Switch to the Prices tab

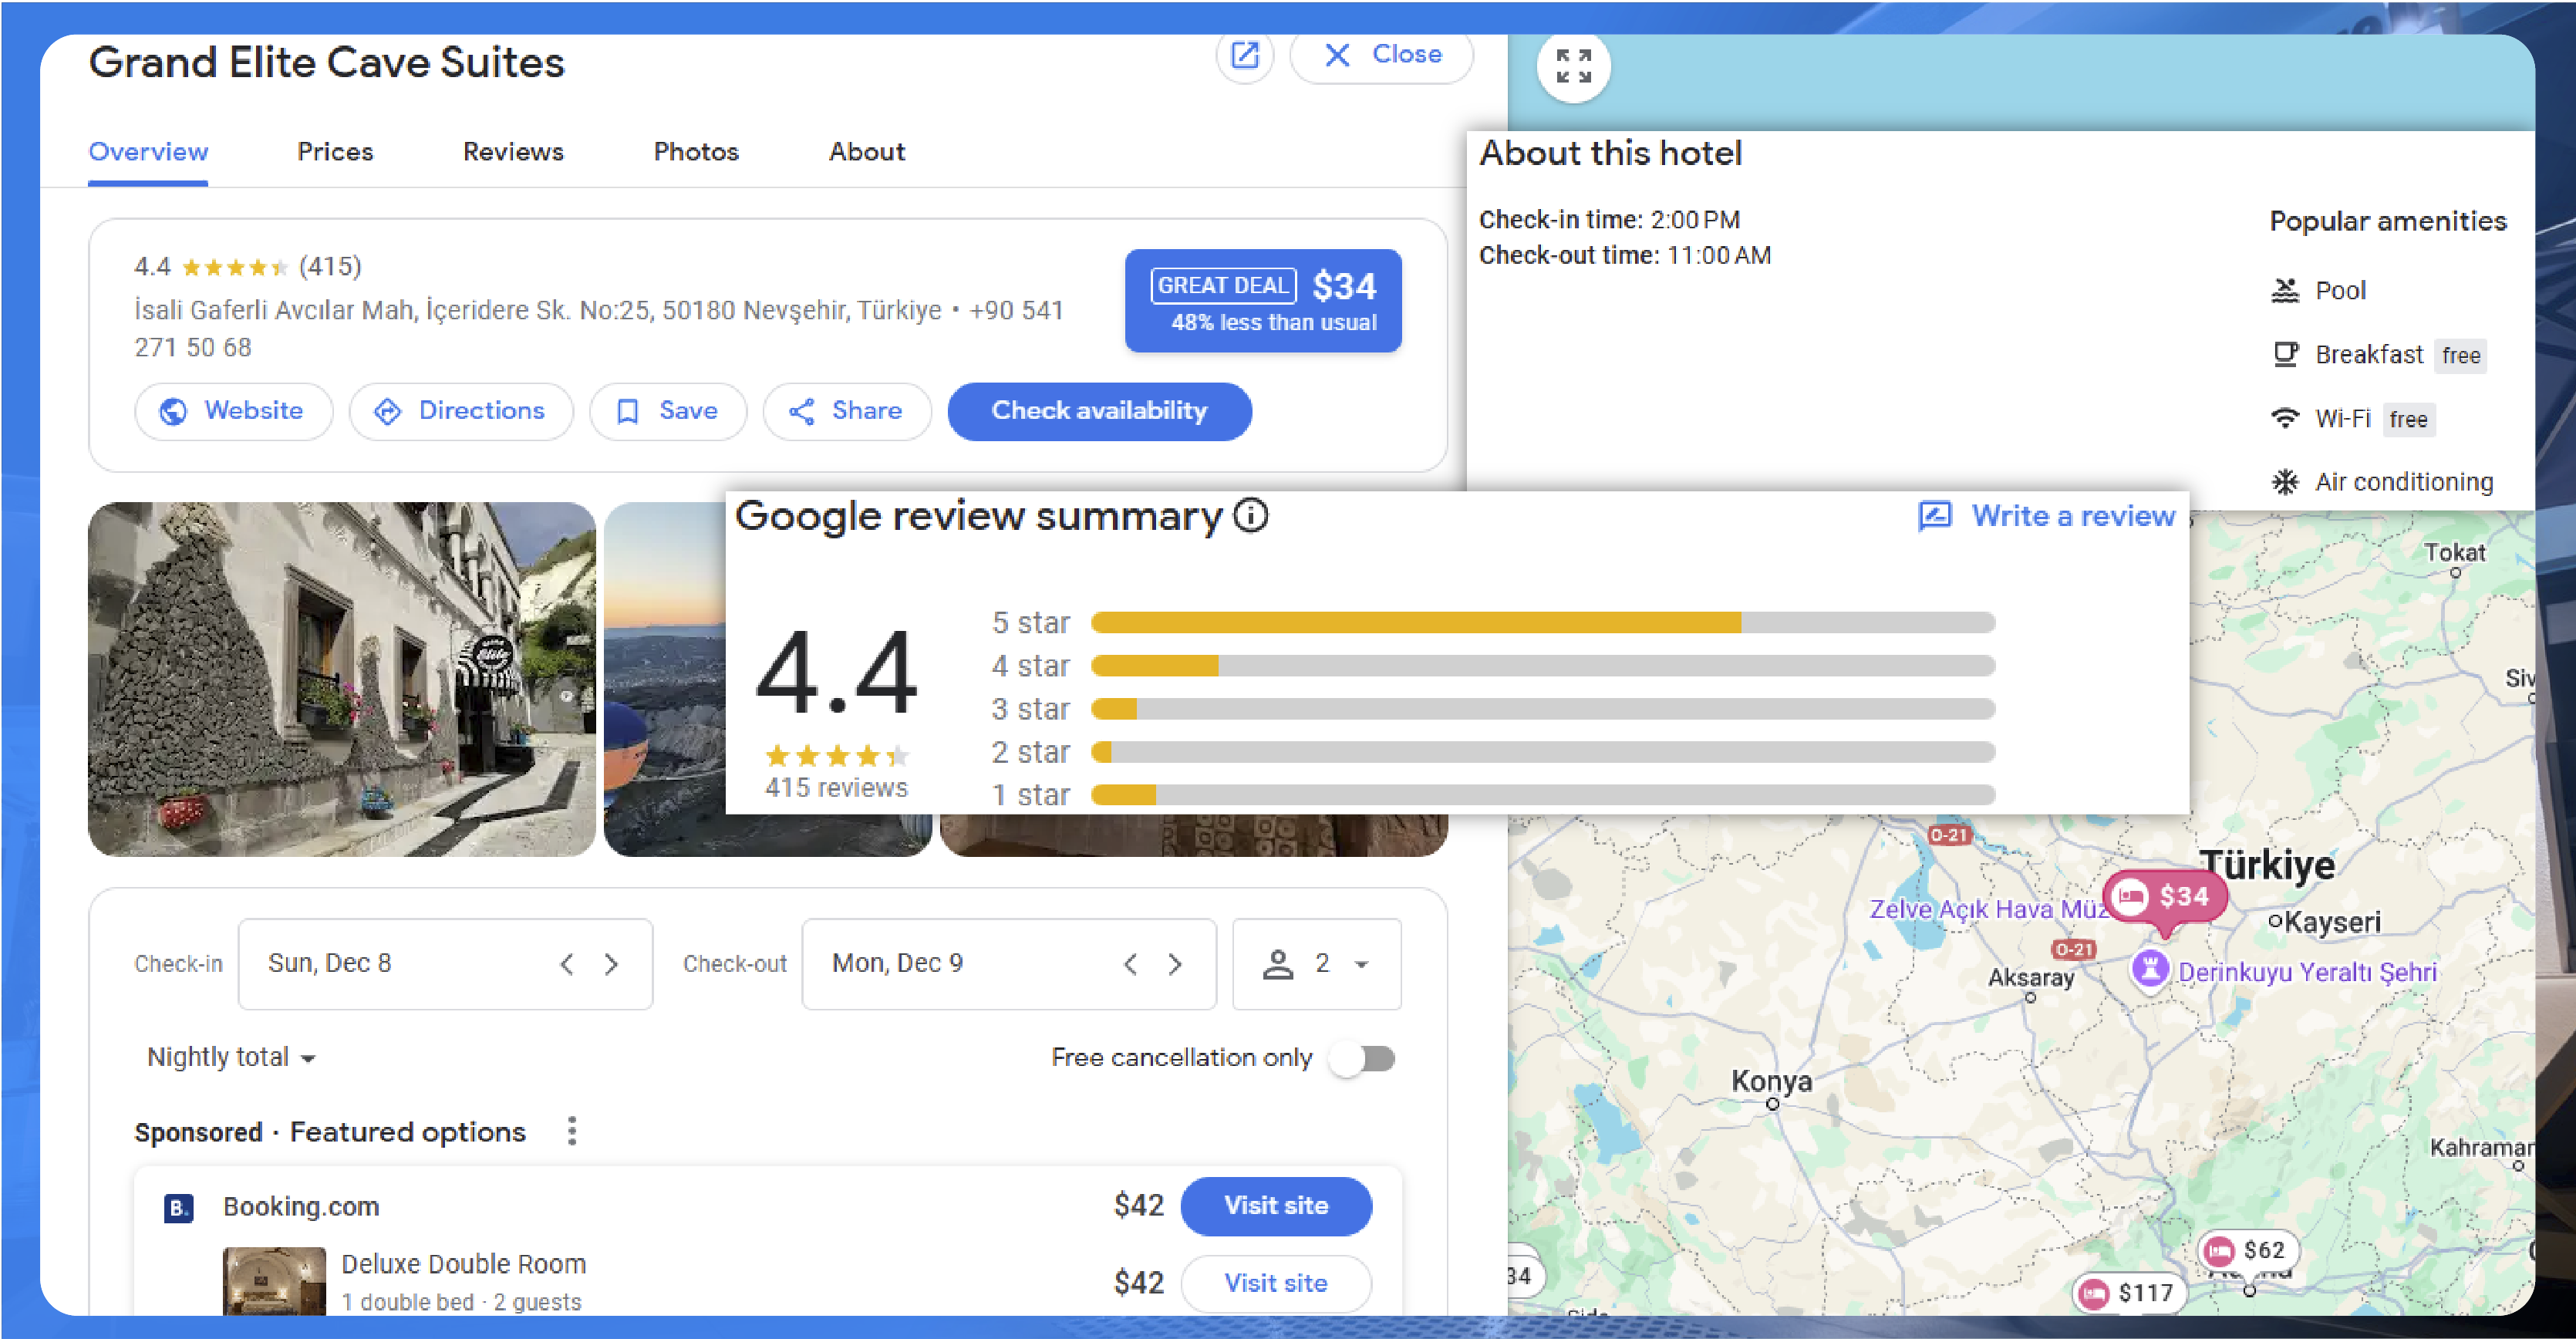click(x=335, y=152)
